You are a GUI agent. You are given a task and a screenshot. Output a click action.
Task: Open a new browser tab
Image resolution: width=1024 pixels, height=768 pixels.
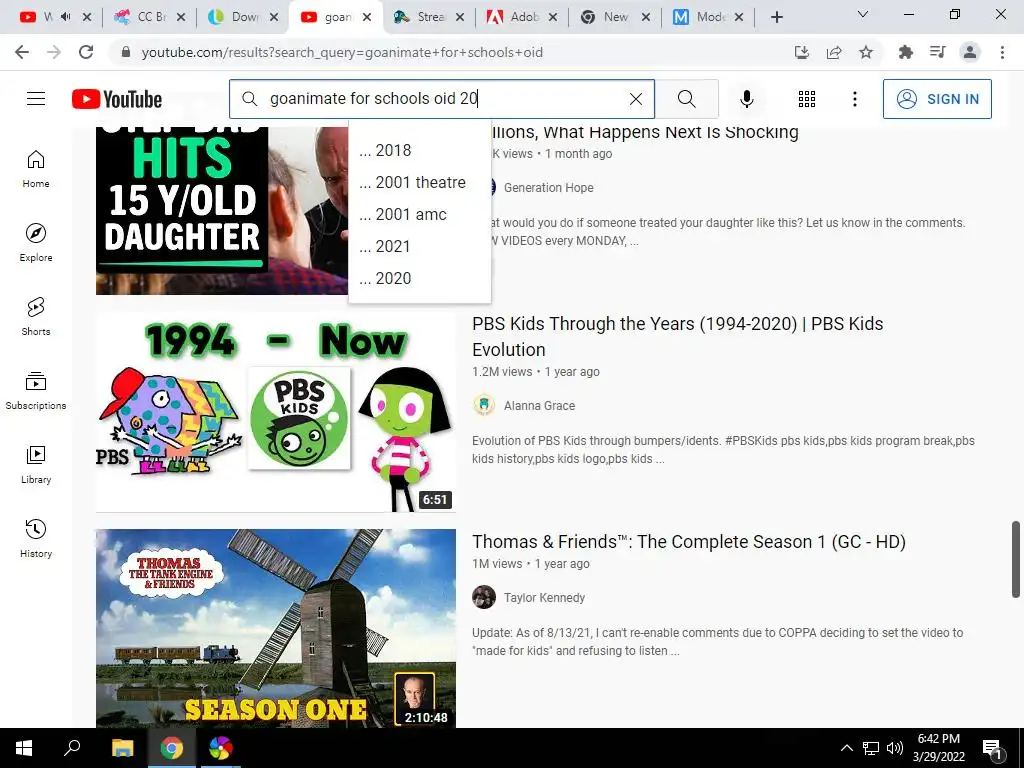pyautogui.click(x=776, y=17)
